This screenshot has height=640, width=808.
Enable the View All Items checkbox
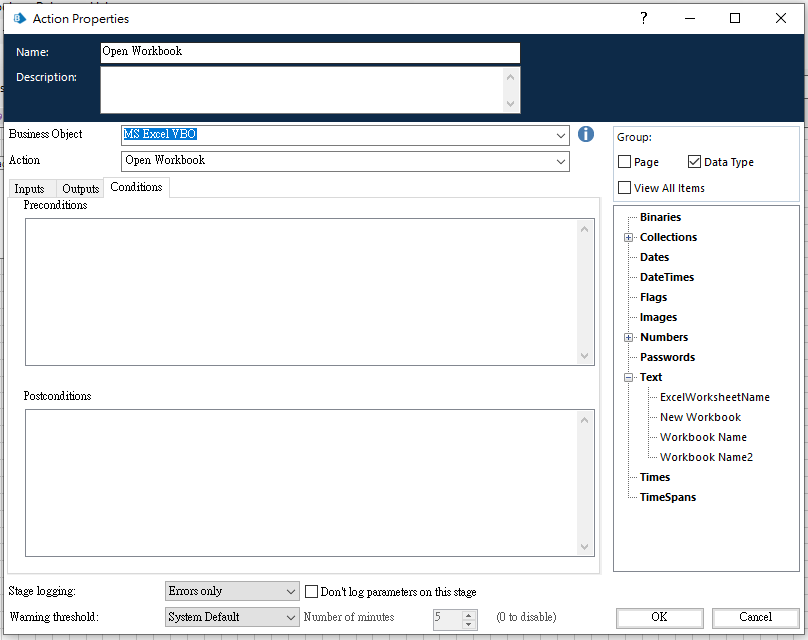coord(624,188)
